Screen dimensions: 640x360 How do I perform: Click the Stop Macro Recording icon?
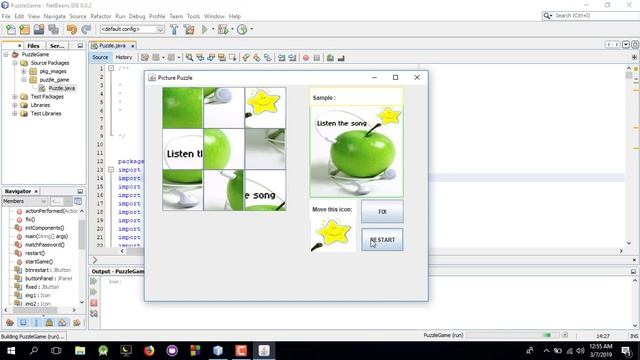click(317, 58)
